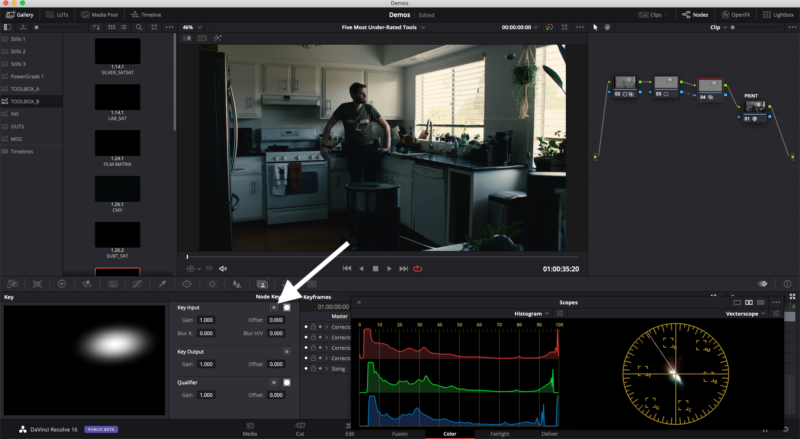The image size is (800, 439).
Task: Toggle the Key Output invert button
Action: point(287,352)
